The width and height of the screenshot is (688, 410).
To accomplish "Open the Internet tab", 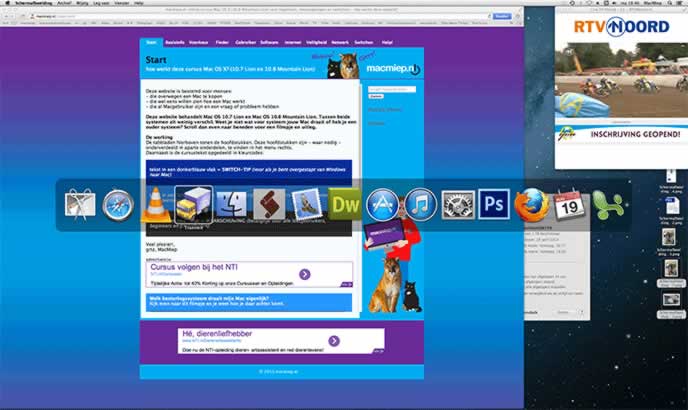I will [x=293, y=43].
